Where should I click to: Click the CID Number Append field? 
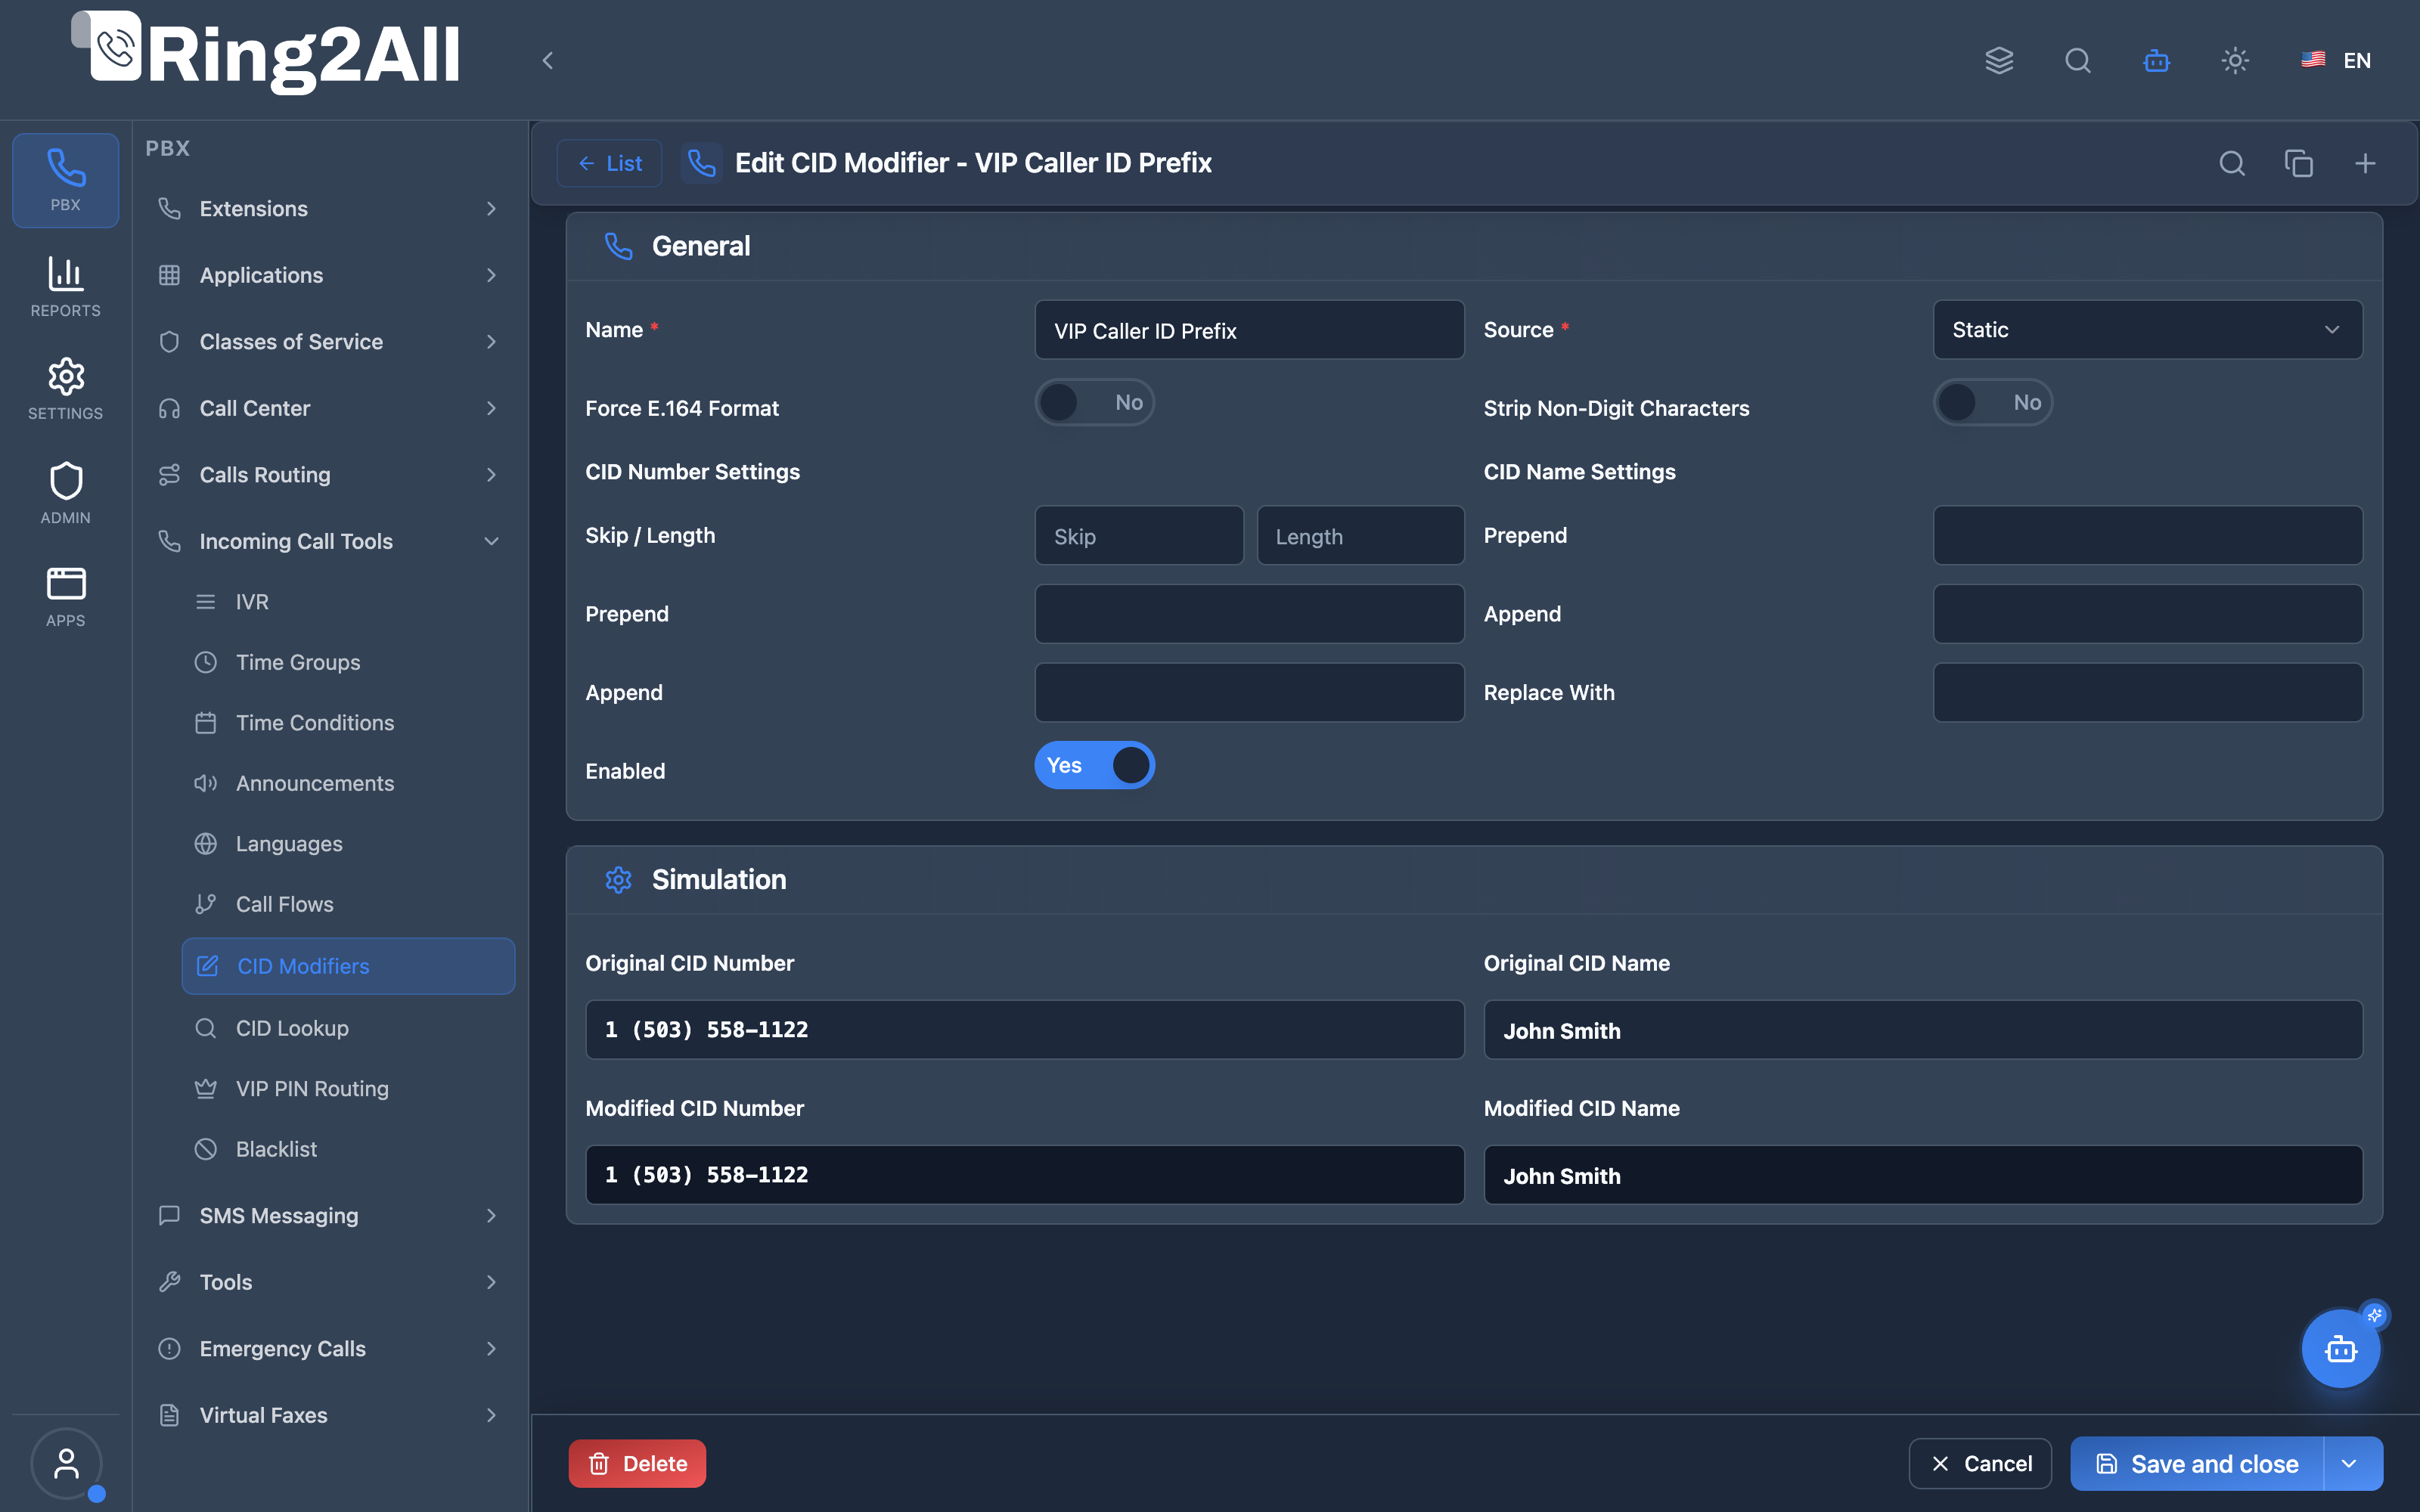click(x=1249, y=693)
